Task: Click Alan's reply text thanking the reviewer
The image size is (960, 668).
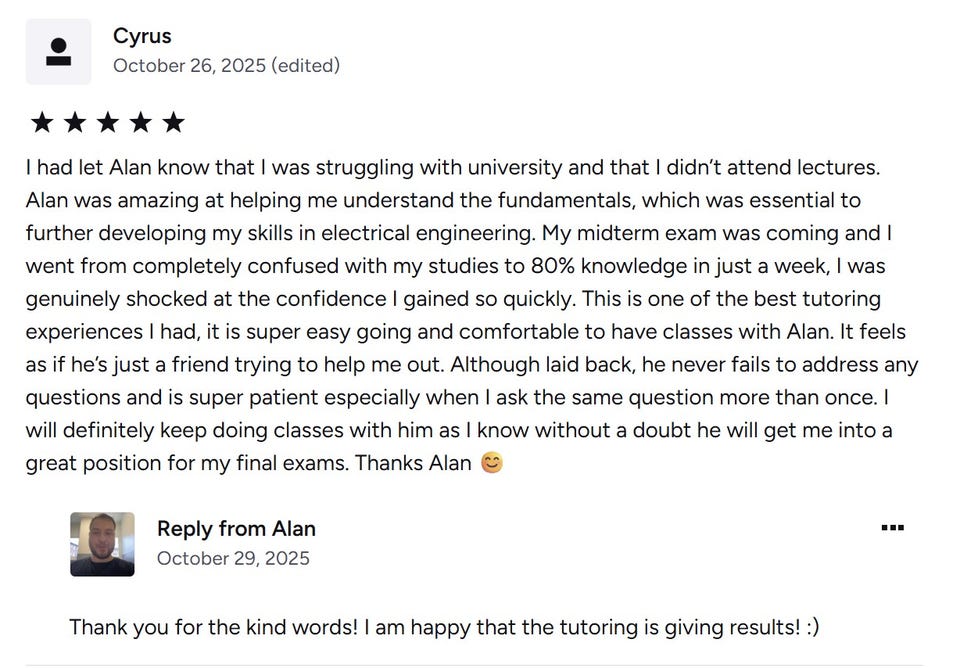Action: point(420,628)
